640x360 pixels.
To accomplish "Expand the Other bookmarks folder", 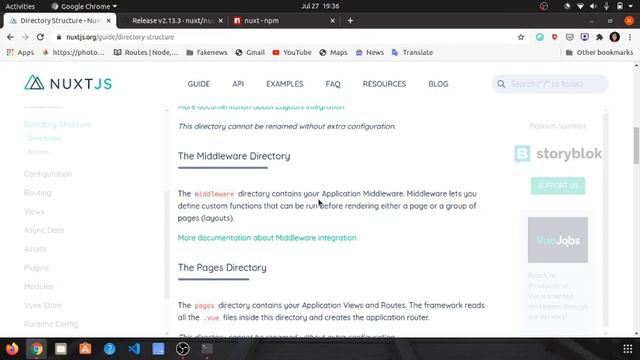I will pos(599,52).
